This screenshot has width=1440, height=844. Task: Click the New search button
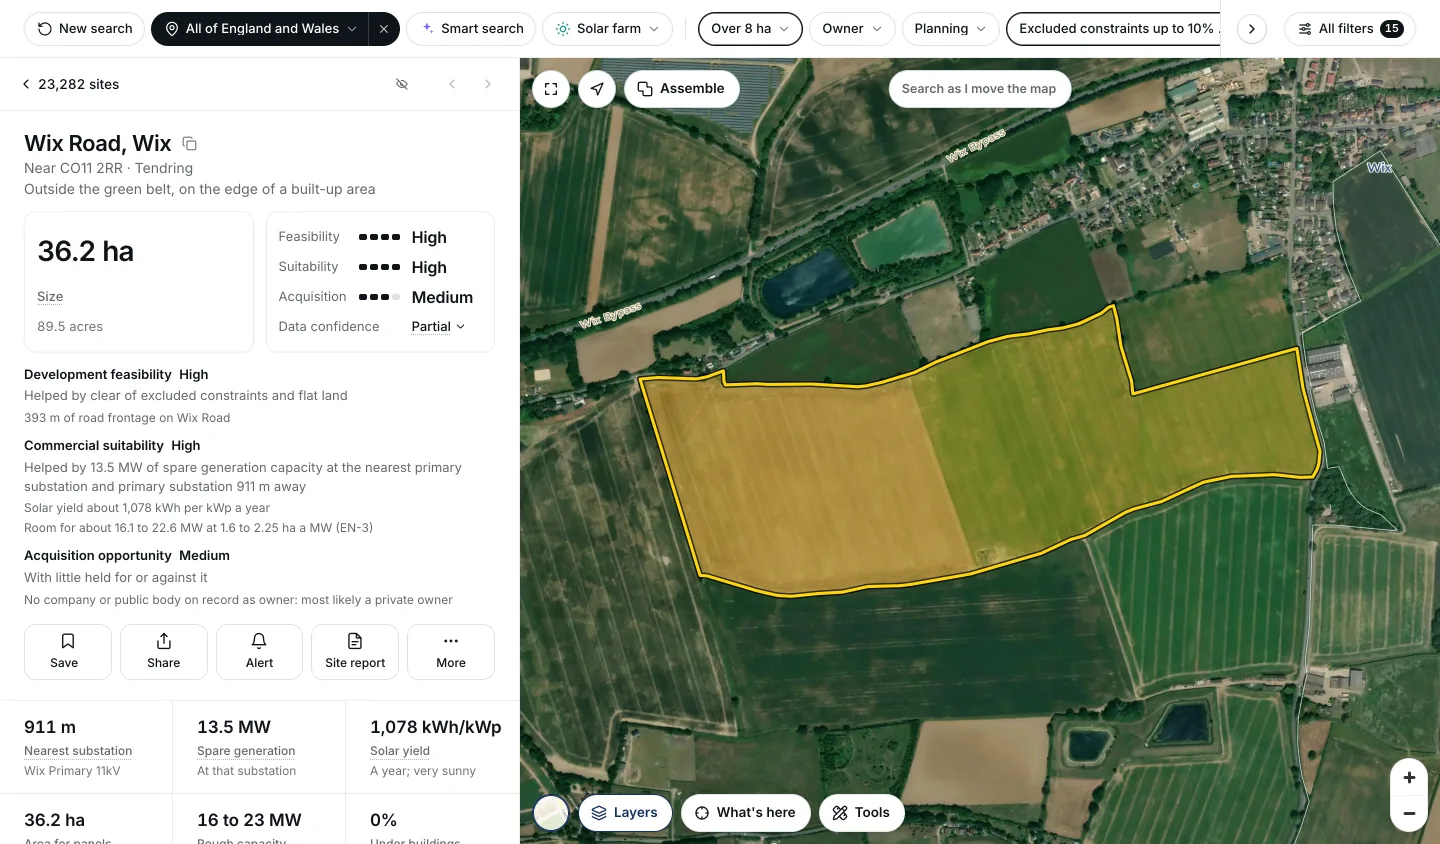[x=85, y=29]
